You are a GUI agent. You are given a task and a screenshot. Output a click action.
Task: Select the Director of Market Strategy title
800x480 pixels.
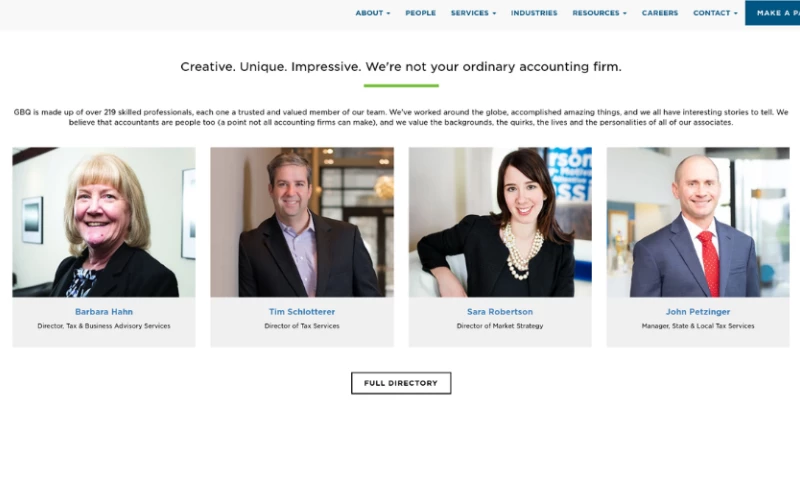click(500, 326)
